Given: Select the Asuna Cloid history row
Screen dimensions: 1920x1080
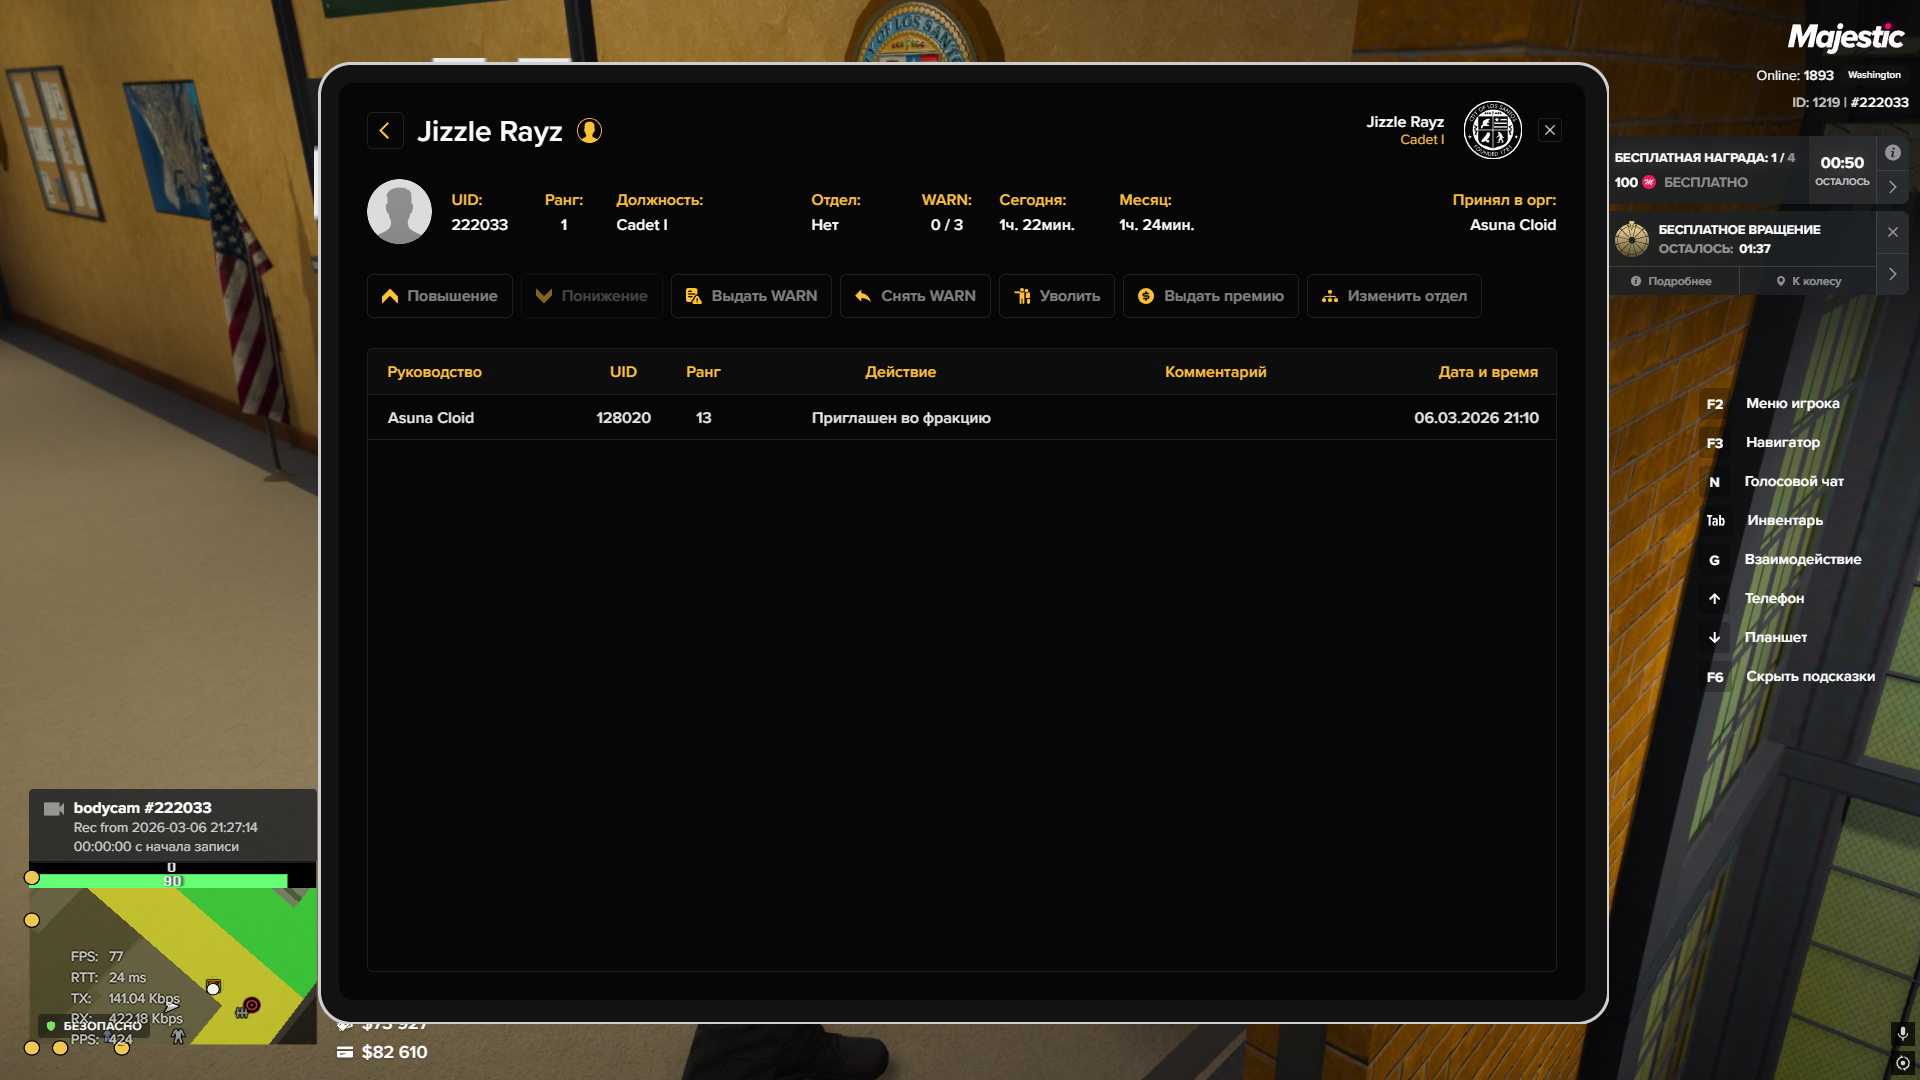Looking at the screenshot, I should 960,418.
